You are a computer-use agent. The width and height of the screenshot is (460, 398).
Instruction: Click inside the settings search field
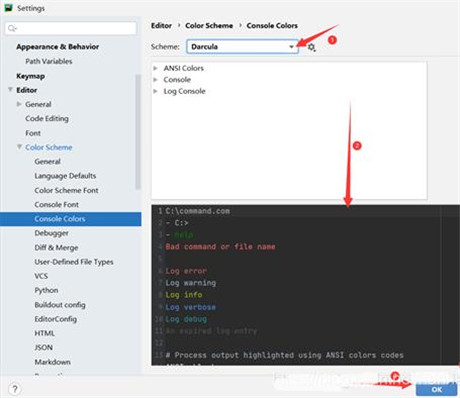71,28
